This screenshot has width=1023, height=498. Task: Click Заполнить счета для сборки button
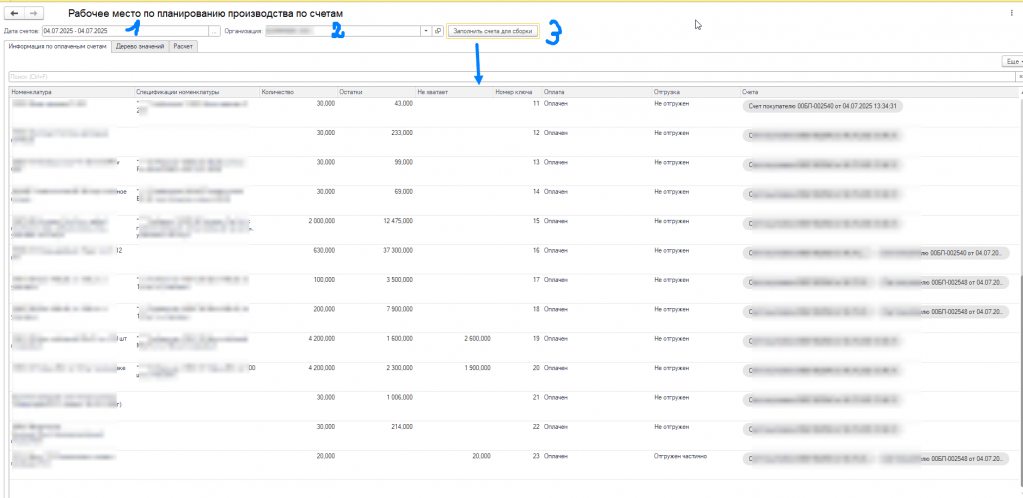[x=493, y=31]
